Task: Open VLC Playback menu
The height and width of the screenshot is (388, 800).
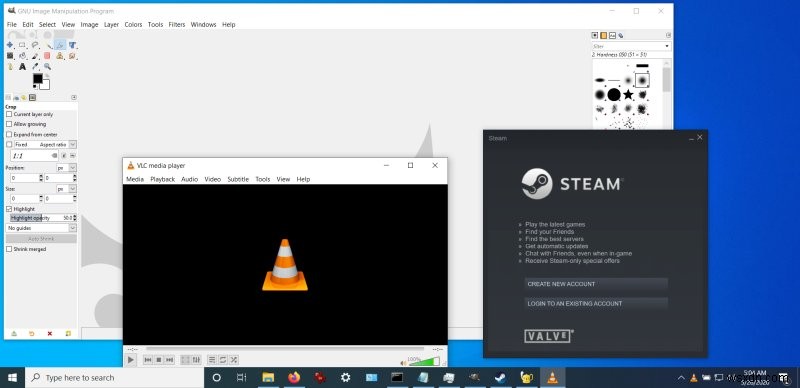Action: (162, 179)
